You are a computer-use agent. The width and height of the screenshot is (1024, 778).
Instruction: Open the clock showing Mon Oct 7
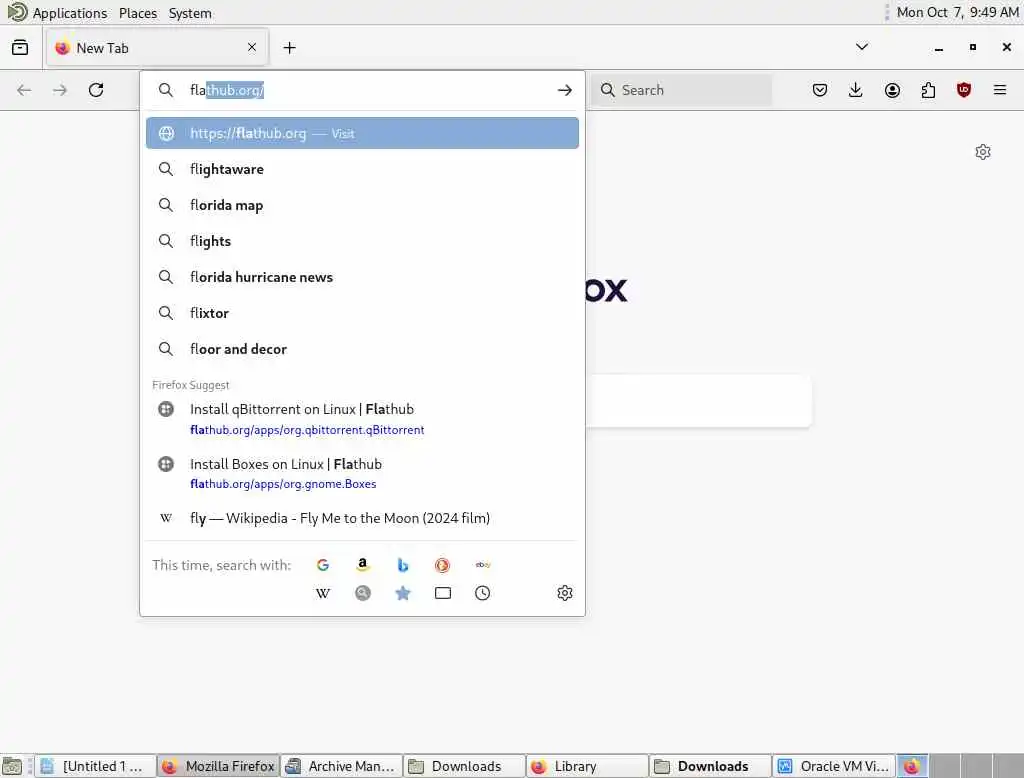point(957,12)
